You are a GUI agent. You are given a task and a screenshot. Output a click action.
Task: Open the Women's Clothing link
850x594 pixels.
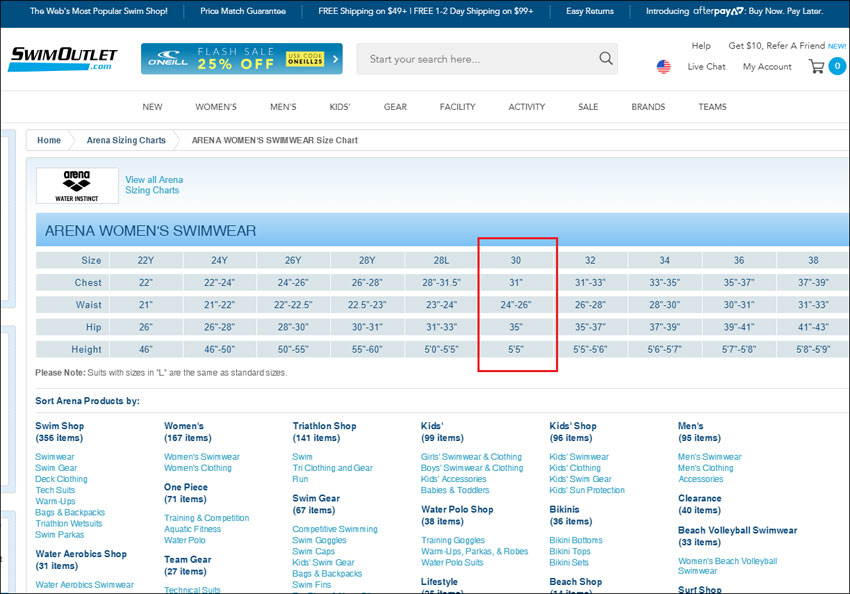(198, 468)
